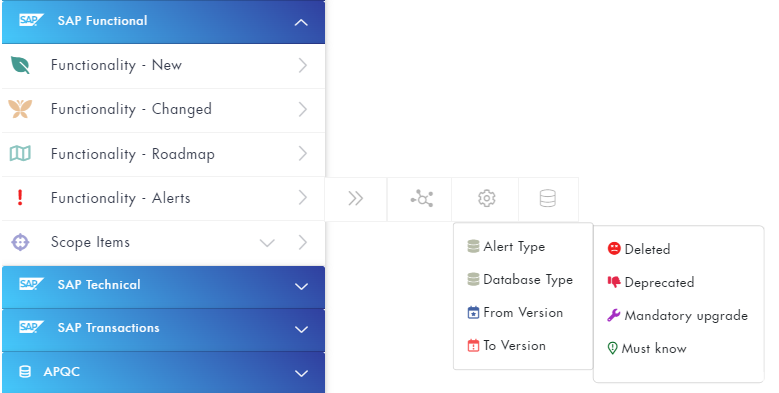This screenshot has width=779, height=393.
Task: Click the butterfly icon for Functionality - Changed
Action: click(x=20, y=109)
